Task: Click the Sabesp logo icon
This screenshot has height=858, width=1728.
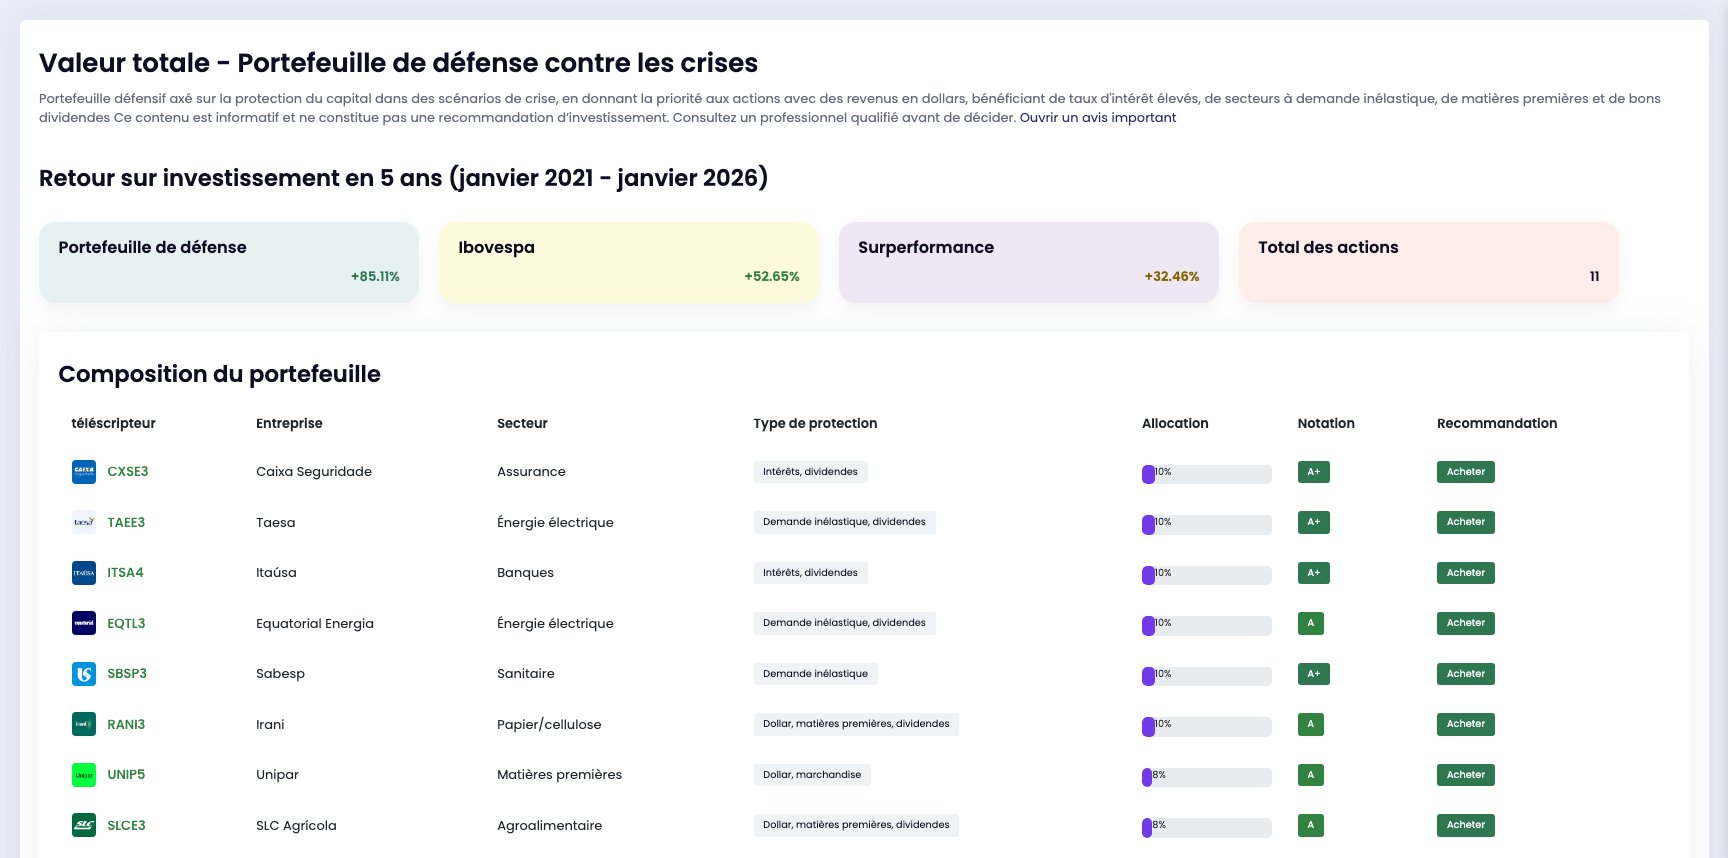Action: point(84,674)
